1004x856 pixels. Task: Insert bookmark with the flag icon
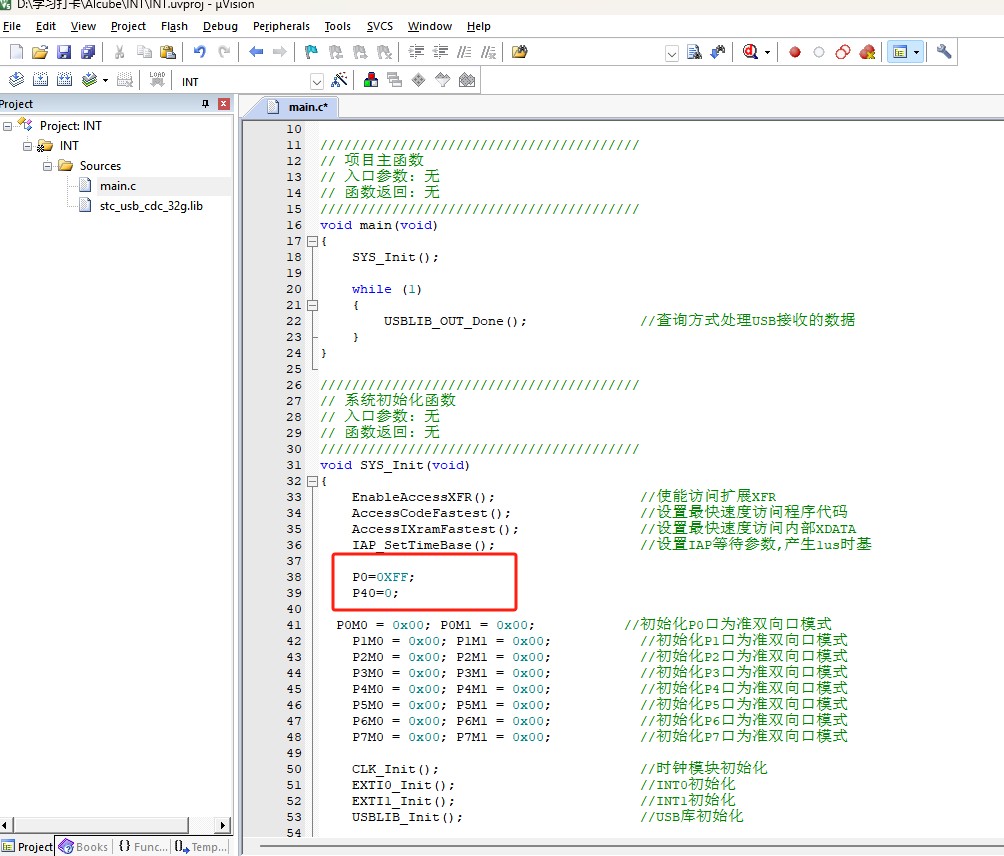(312, 52)
